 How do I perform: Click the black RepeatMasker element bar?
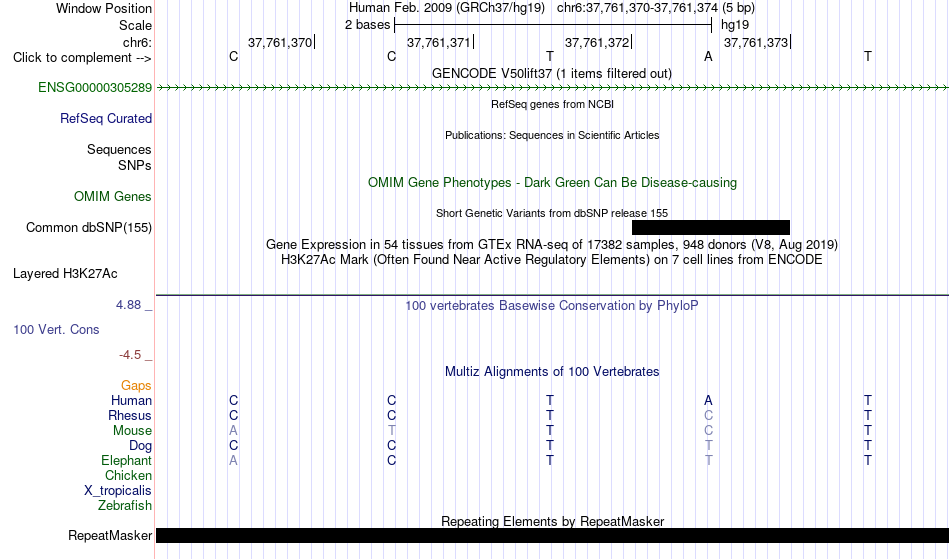[x=553, y=535]
